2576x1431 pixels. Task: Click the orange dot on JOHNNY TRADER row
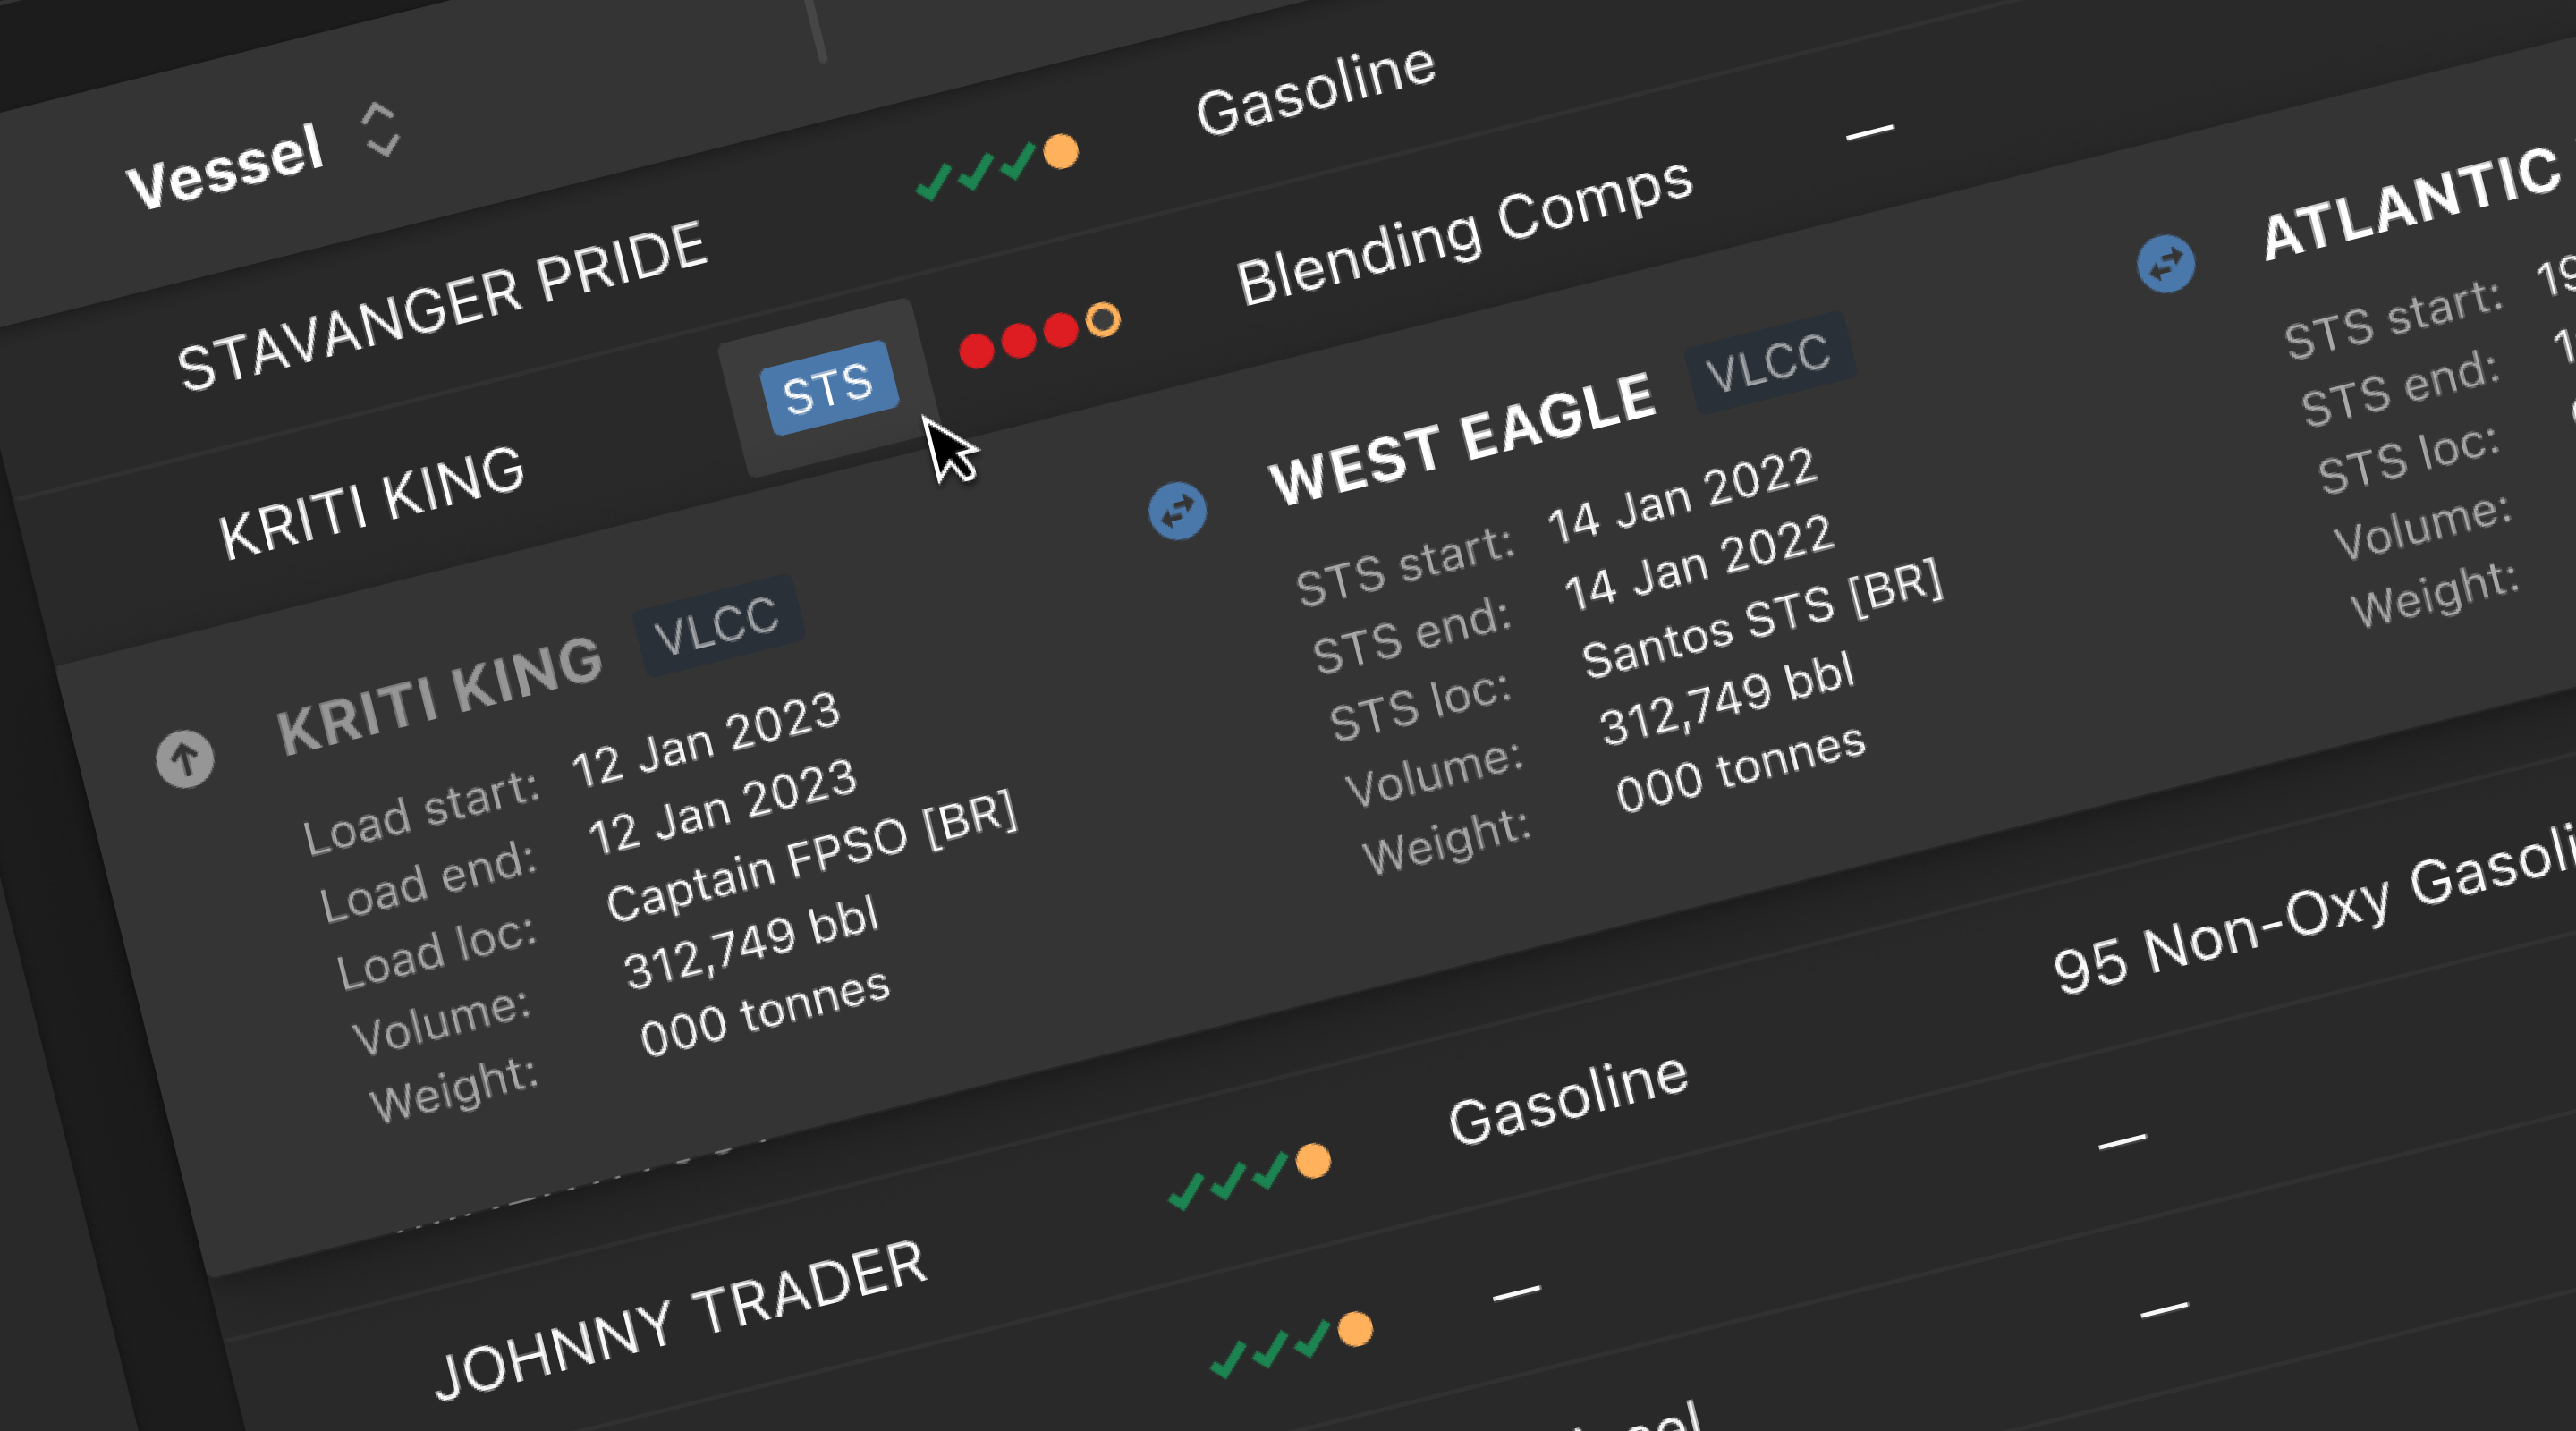click(1355, 1330)
